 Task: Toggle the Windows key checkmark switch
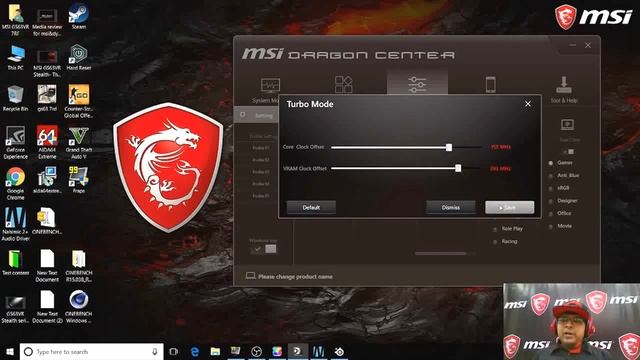[263, 249]
